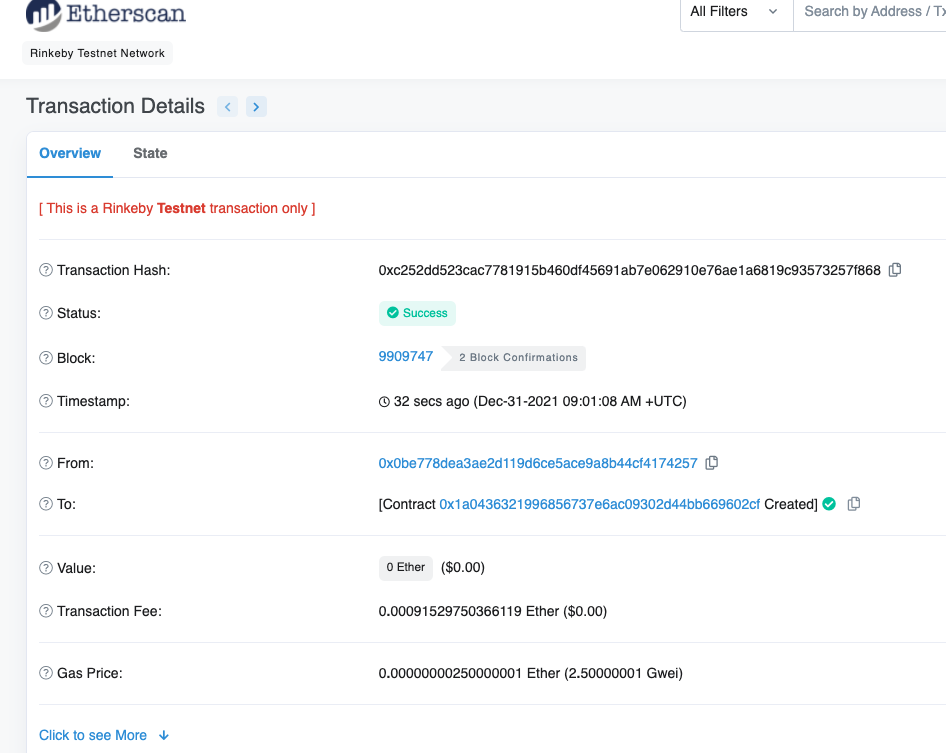Open help icon next to To

point(46,504)
